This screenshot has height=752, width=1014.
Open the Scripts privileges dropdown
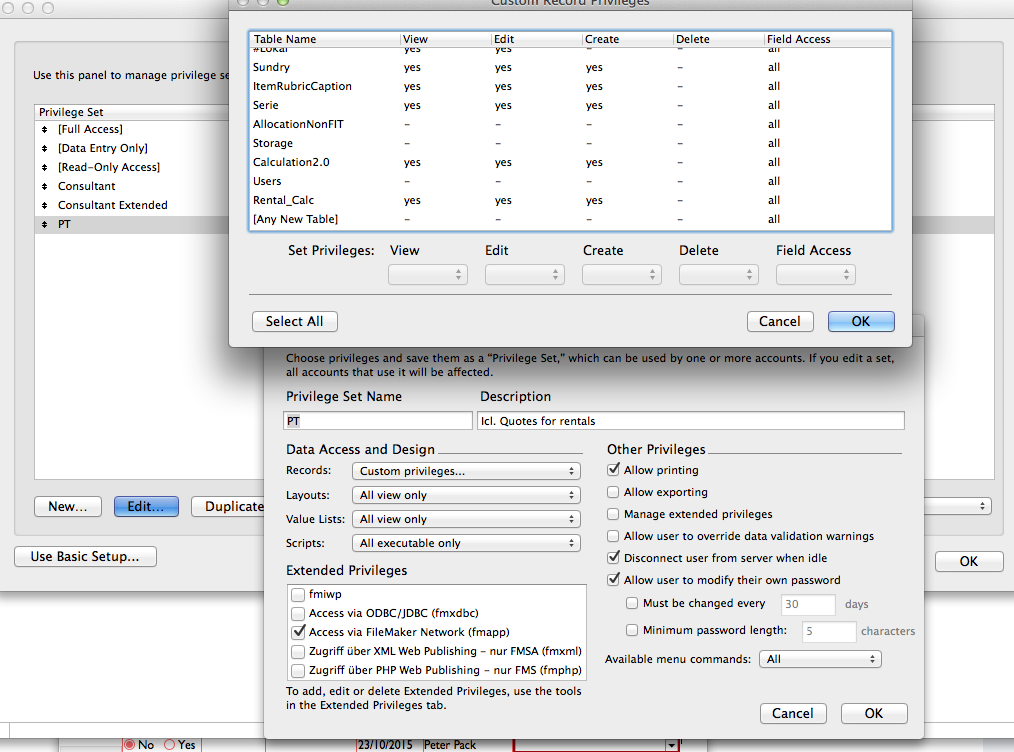tap(466, 543)
